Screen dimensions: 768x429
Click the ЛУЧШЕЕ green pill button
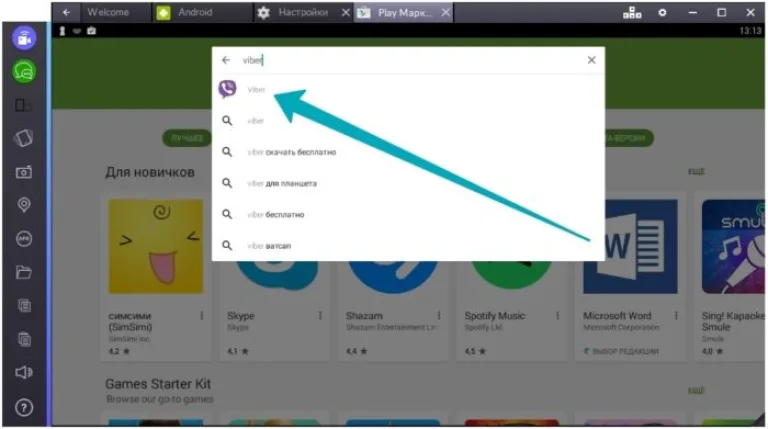pyautogui.click(x=187, y=138)
